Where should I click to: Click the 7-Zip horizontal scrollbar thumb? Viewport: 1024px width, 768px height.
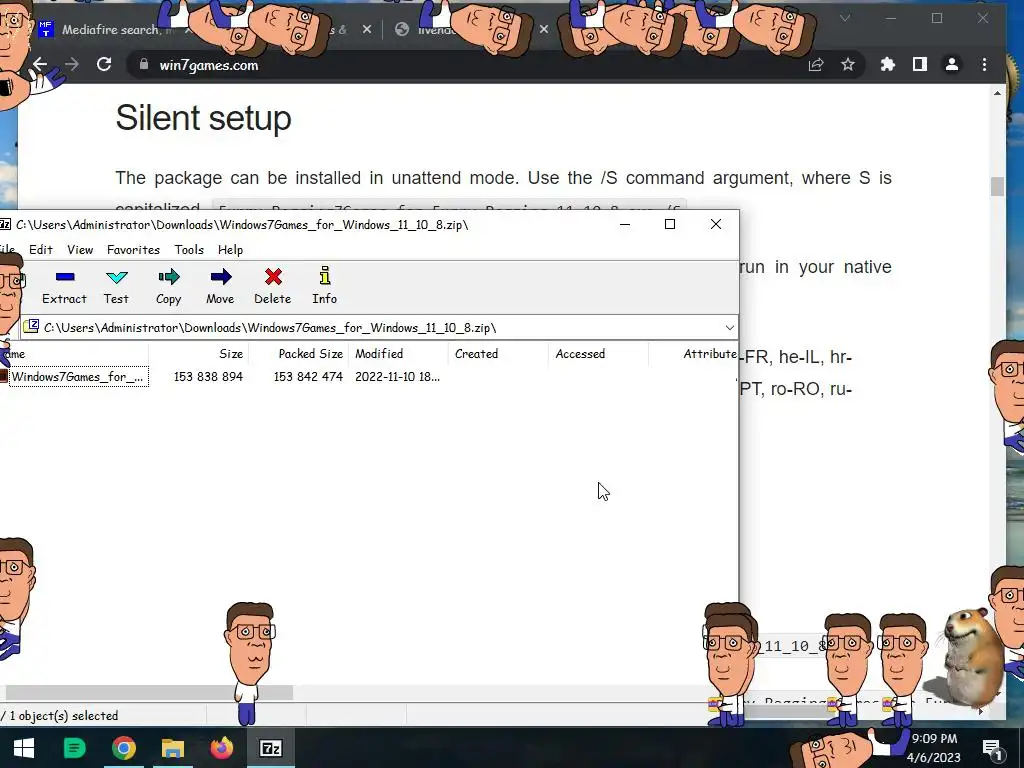[149, 692]
